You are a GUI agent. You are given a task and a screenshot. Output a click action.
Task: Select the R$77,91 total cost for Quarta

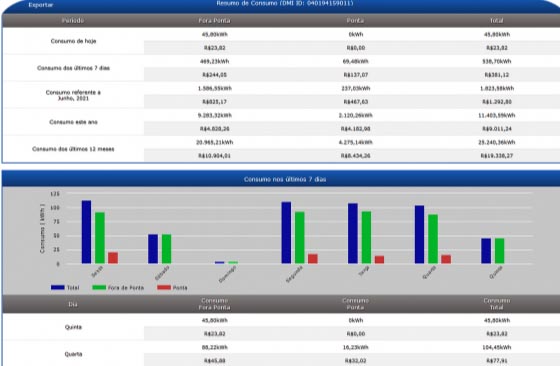[x=497, y=361]
